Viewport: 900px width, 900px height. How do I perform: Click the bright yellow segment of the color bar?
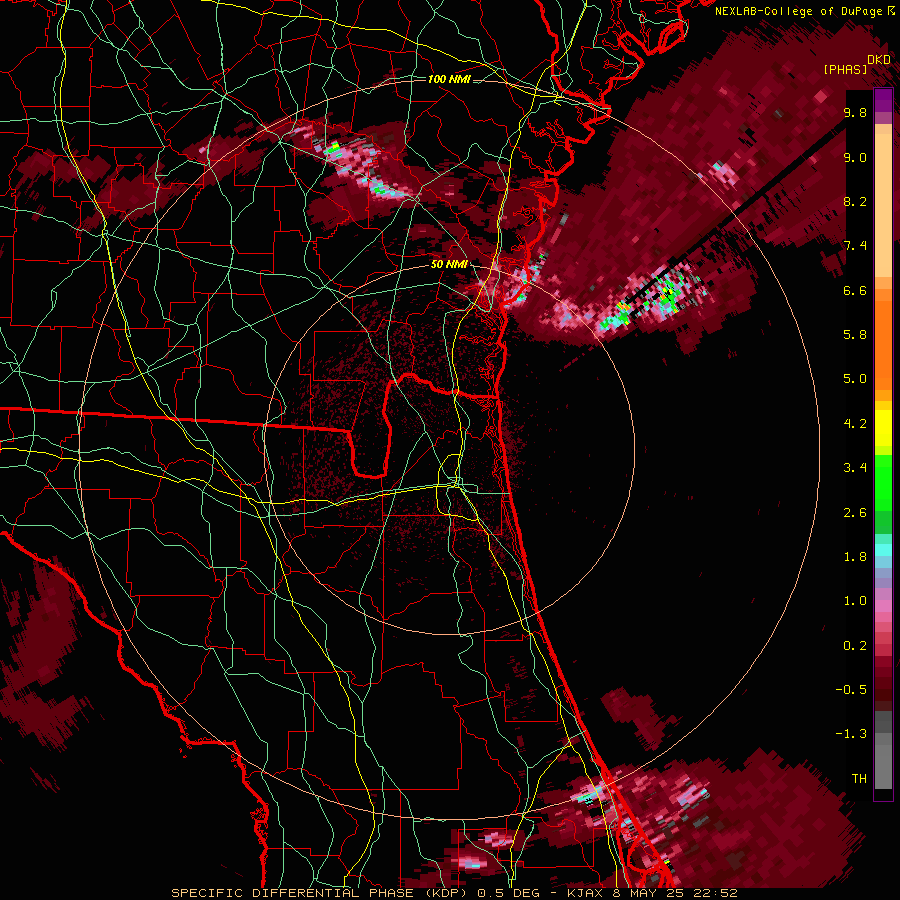pyautogui.click(x=883, y=428)
